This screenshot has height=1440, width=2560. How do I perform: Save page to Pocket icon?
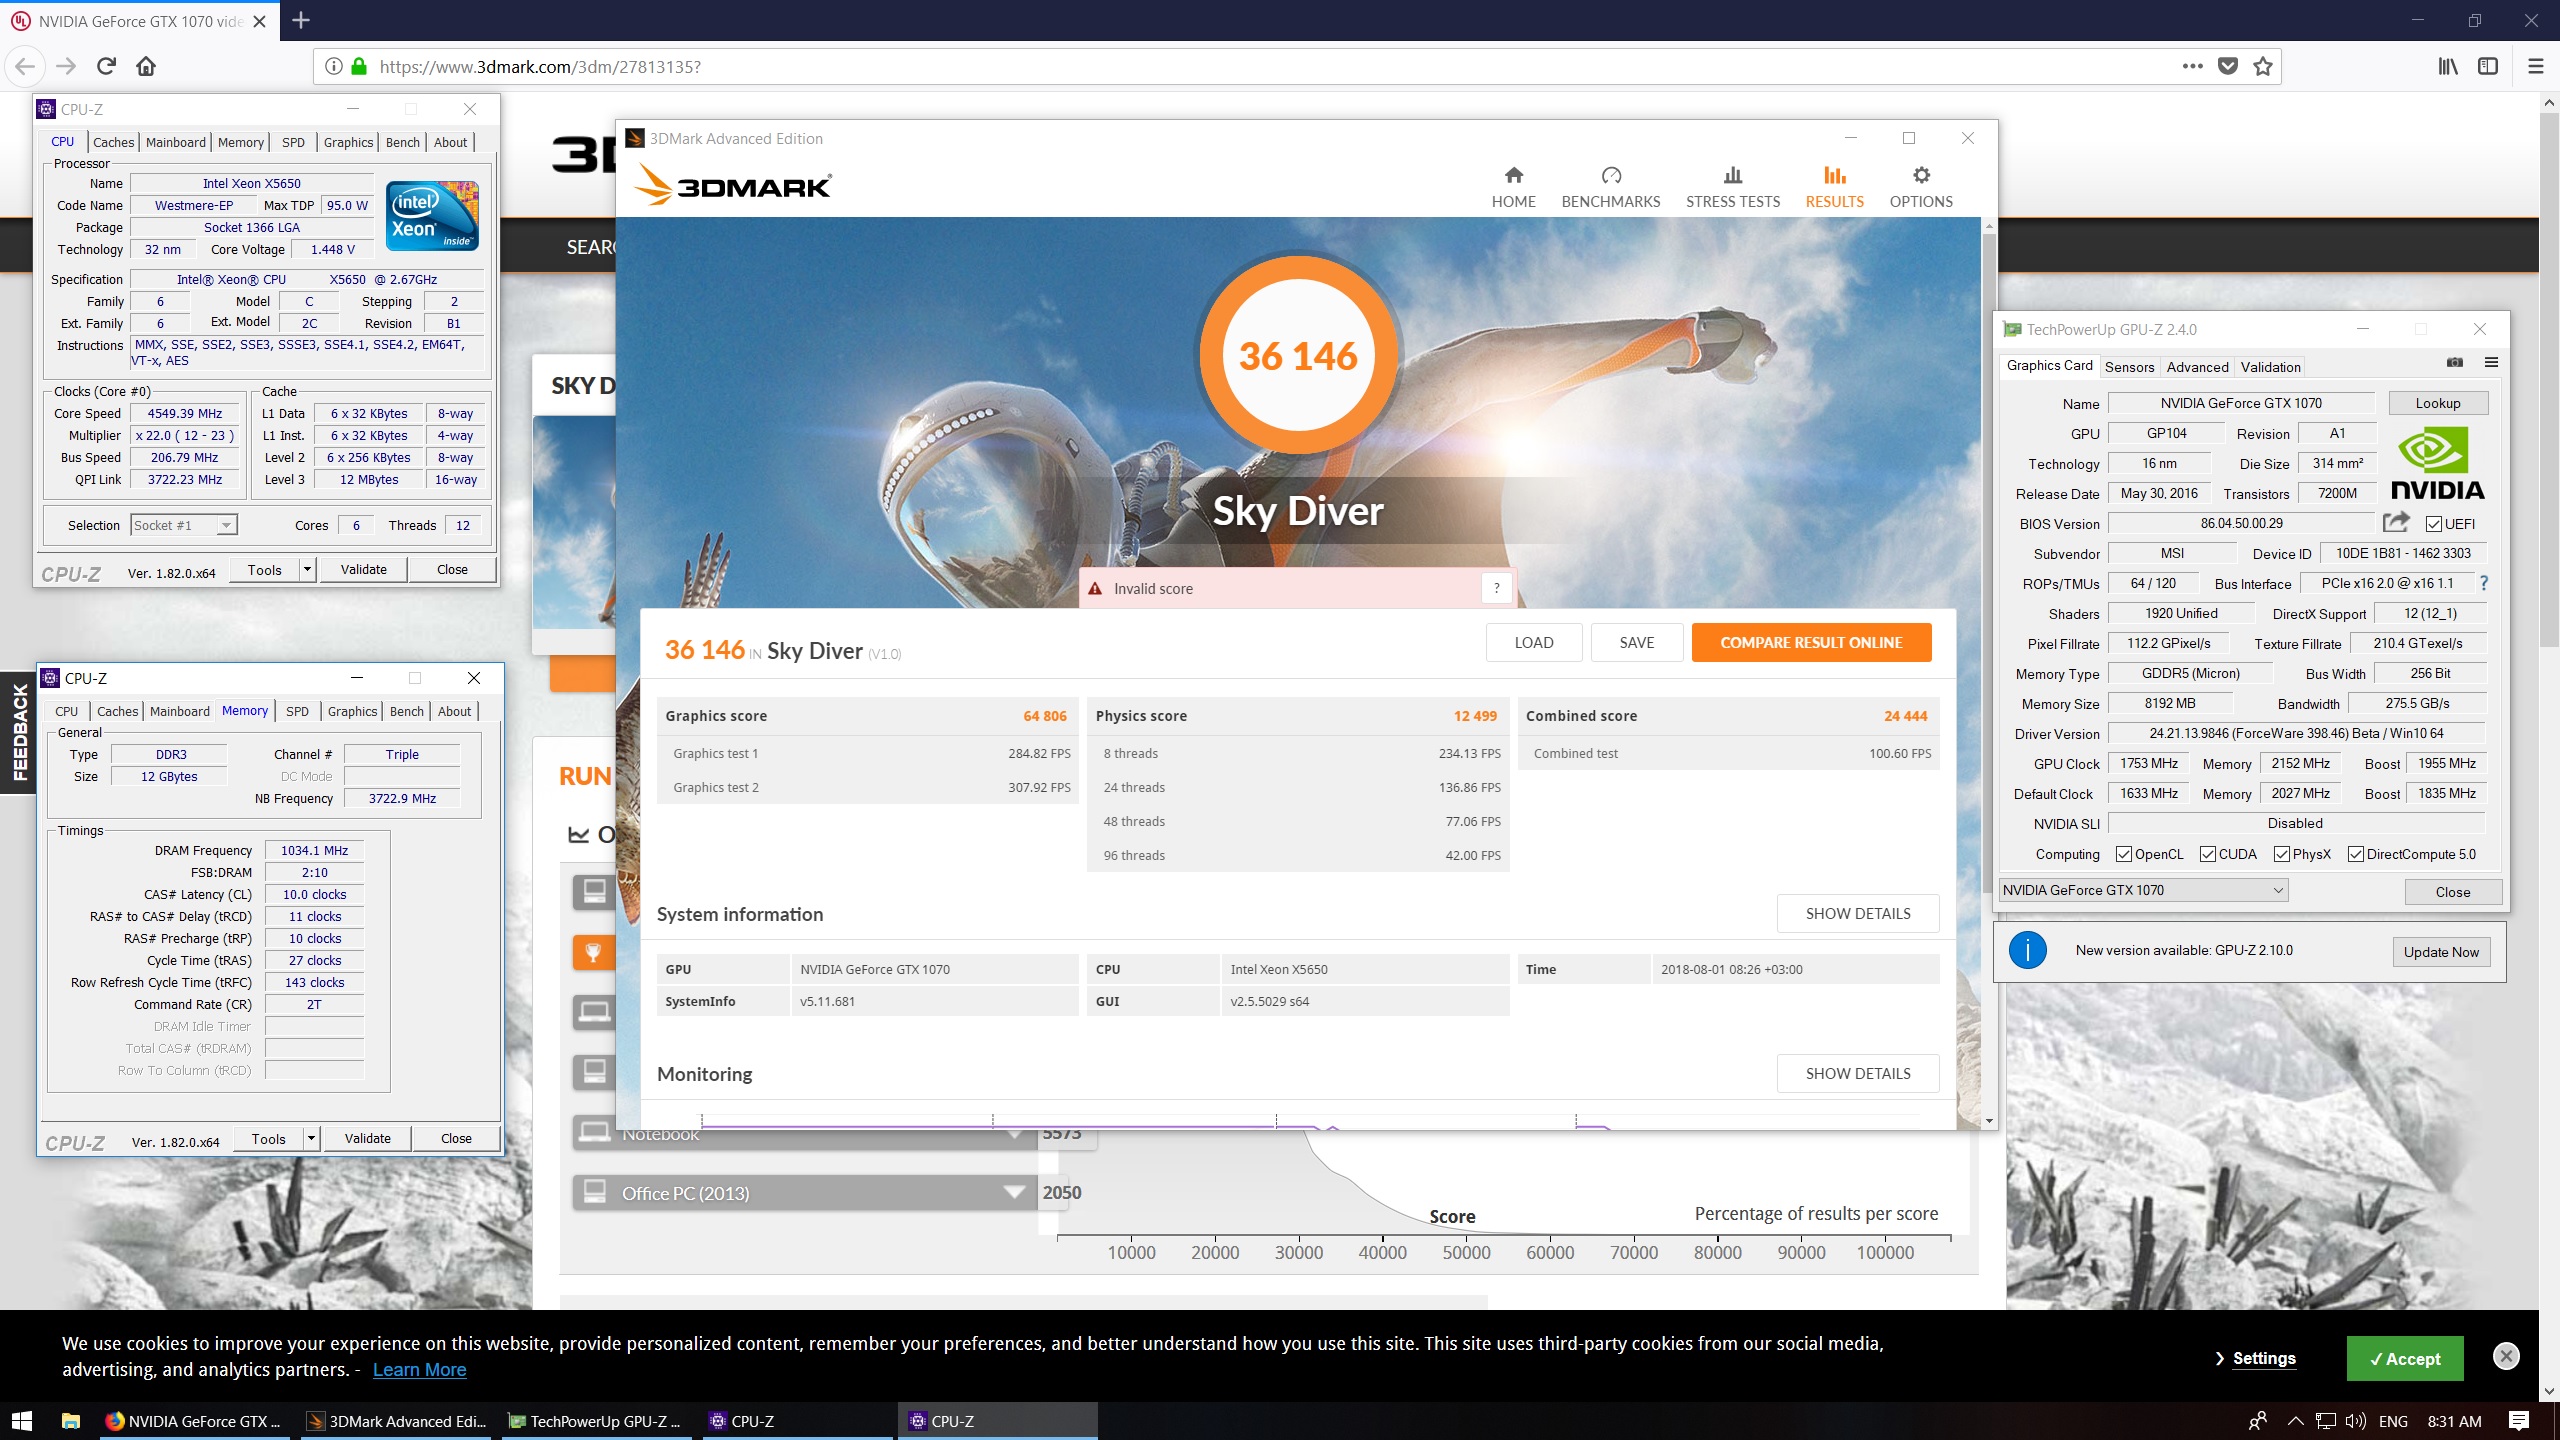point(2228,66)
